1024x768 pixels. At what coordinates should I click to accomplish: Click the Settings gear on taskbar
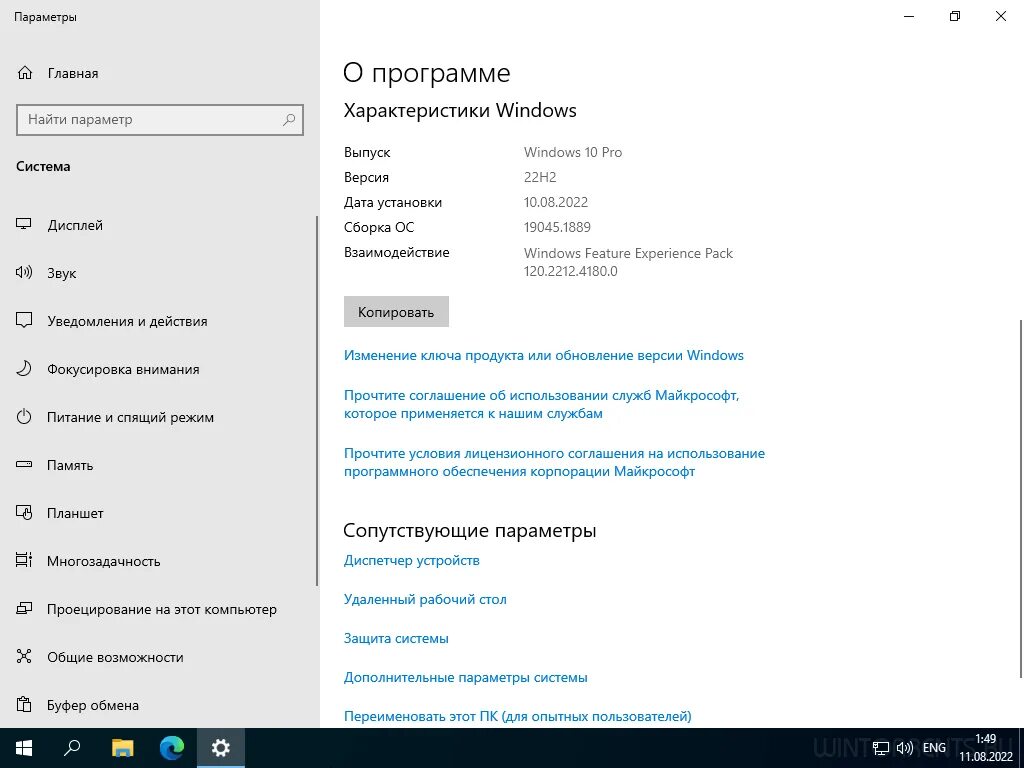point(221,748)
